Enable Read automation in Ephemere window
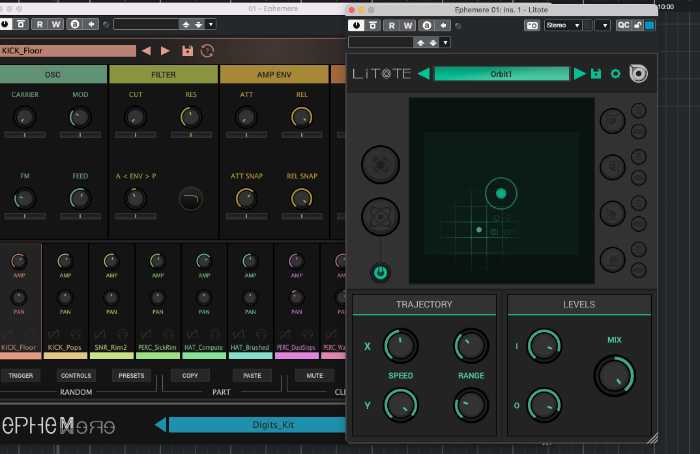 pyautogui.click(x=40, y=24)
